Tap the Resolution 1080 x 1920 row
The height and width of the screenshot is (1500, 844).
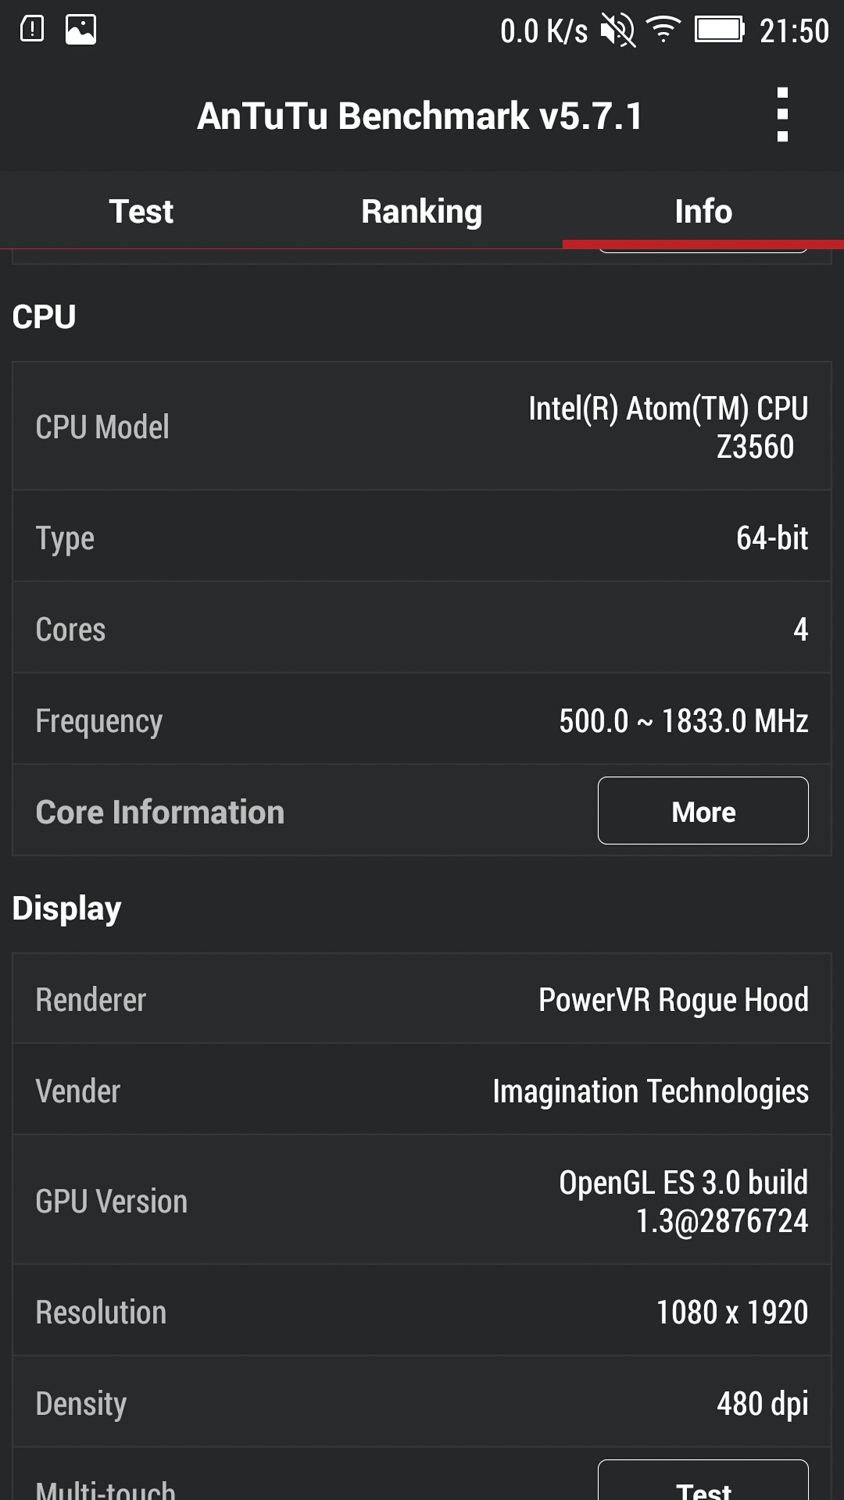point(421,1312)
